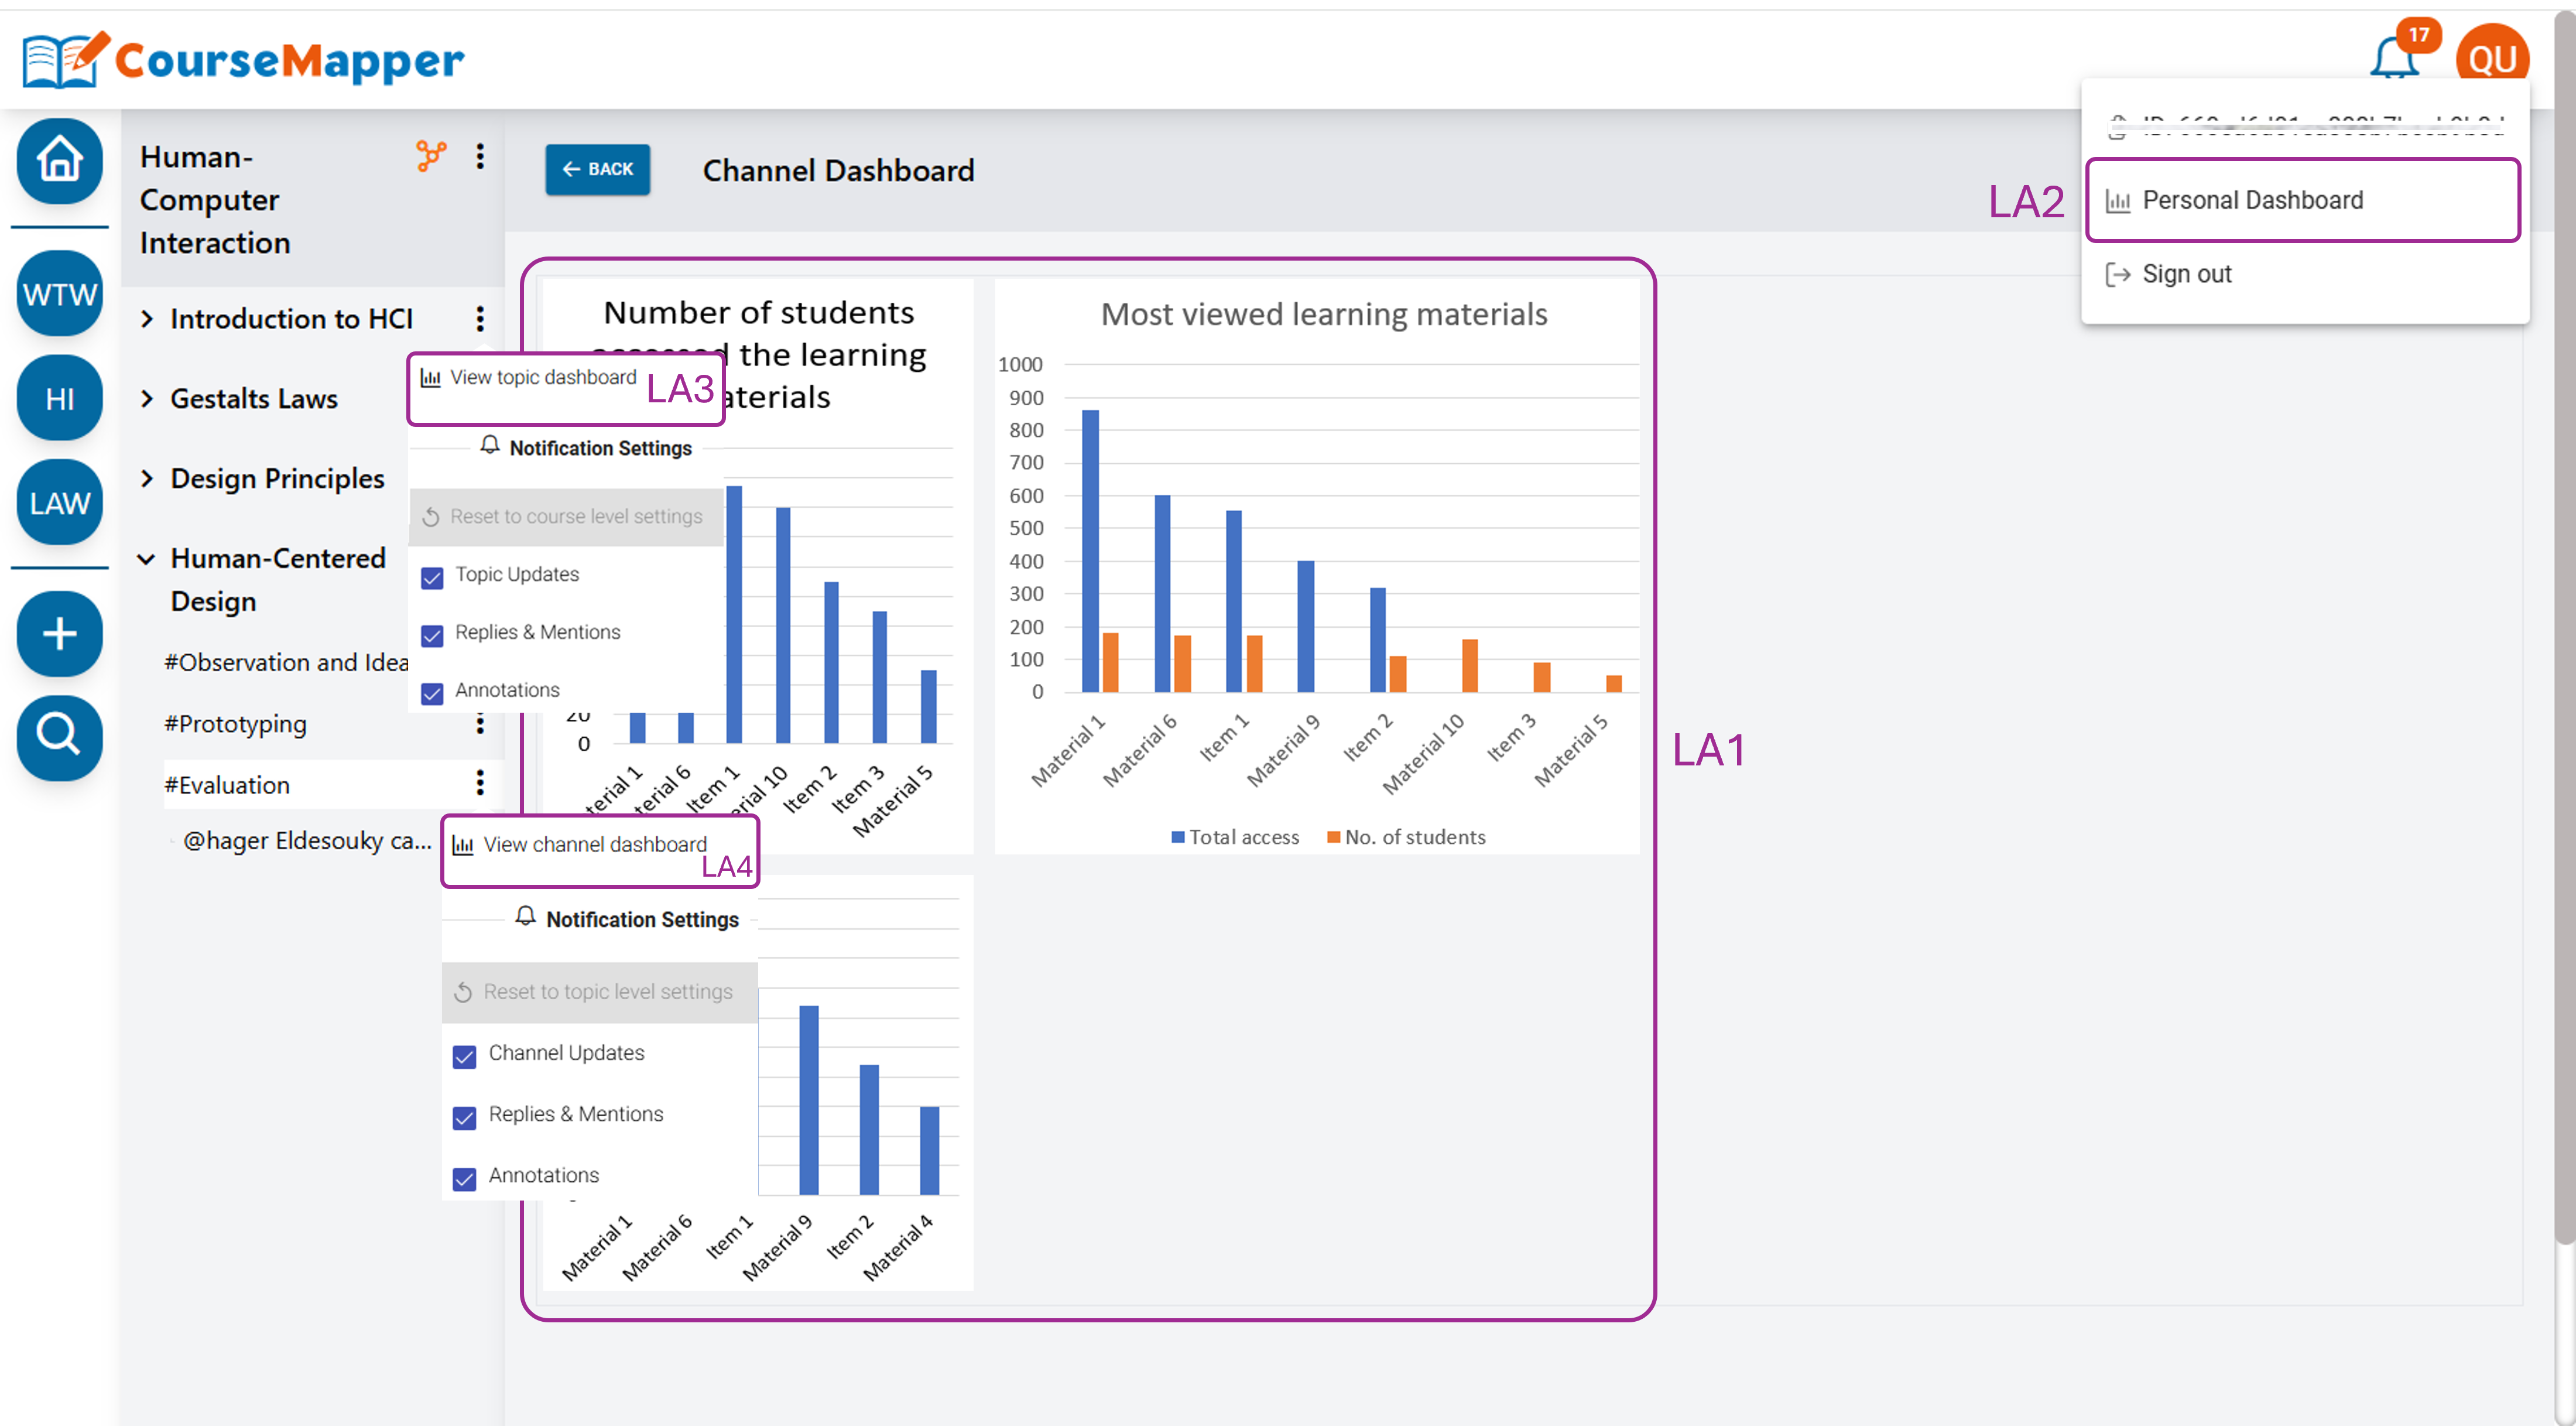The image size is (2576, 1426).
Task: Open three-dot menu next to #Evaluation
Action: (480, 783)
